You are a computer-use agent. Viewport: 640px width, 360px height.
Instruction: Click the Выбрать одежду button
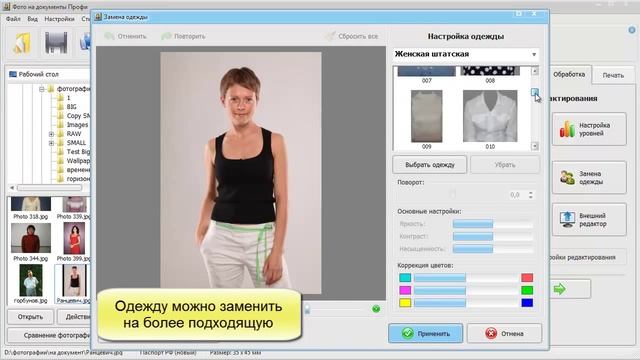pos(429,165)
